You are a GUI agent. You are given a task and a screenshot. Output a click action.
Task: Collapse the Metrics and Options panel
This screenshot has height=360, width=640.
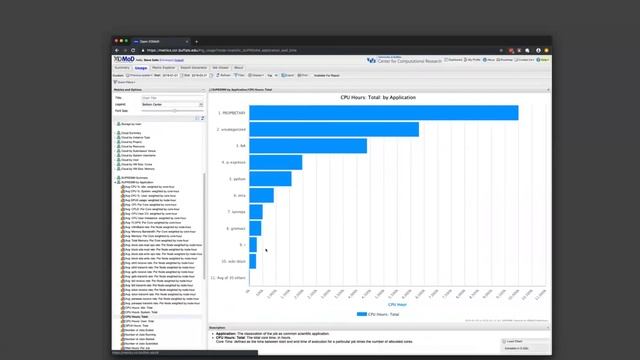pyautogui.click(x=203, y=90)
